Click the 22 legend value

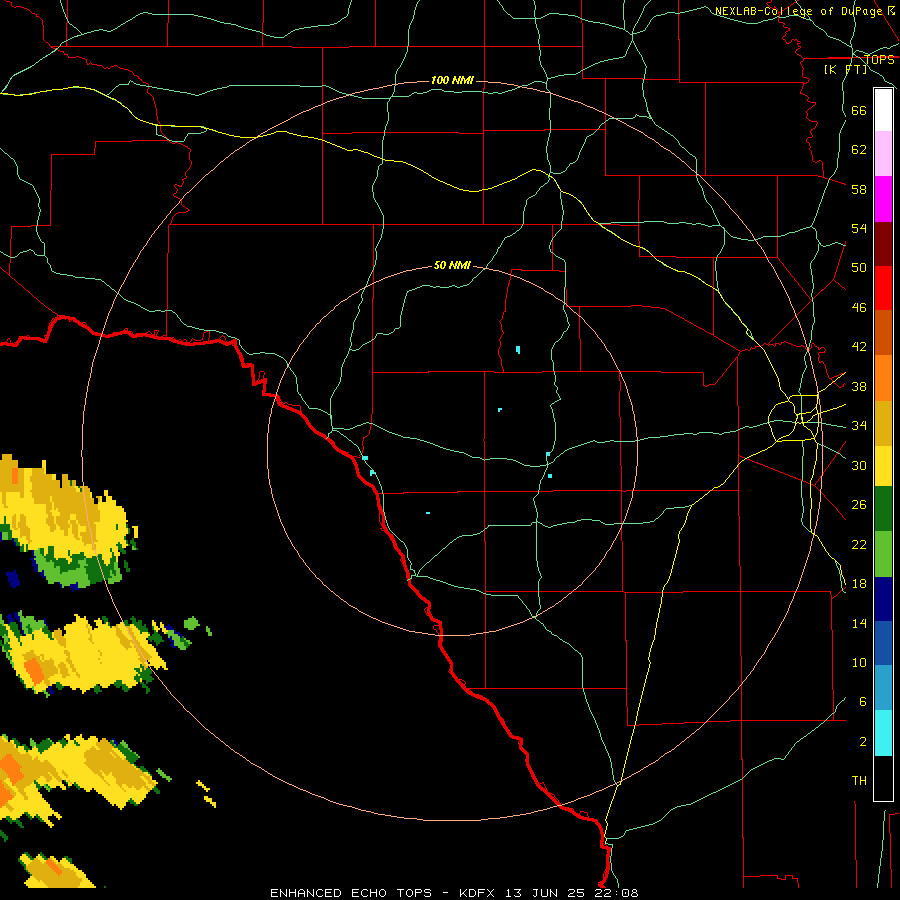pyautogui.click(x=859, y=544)
